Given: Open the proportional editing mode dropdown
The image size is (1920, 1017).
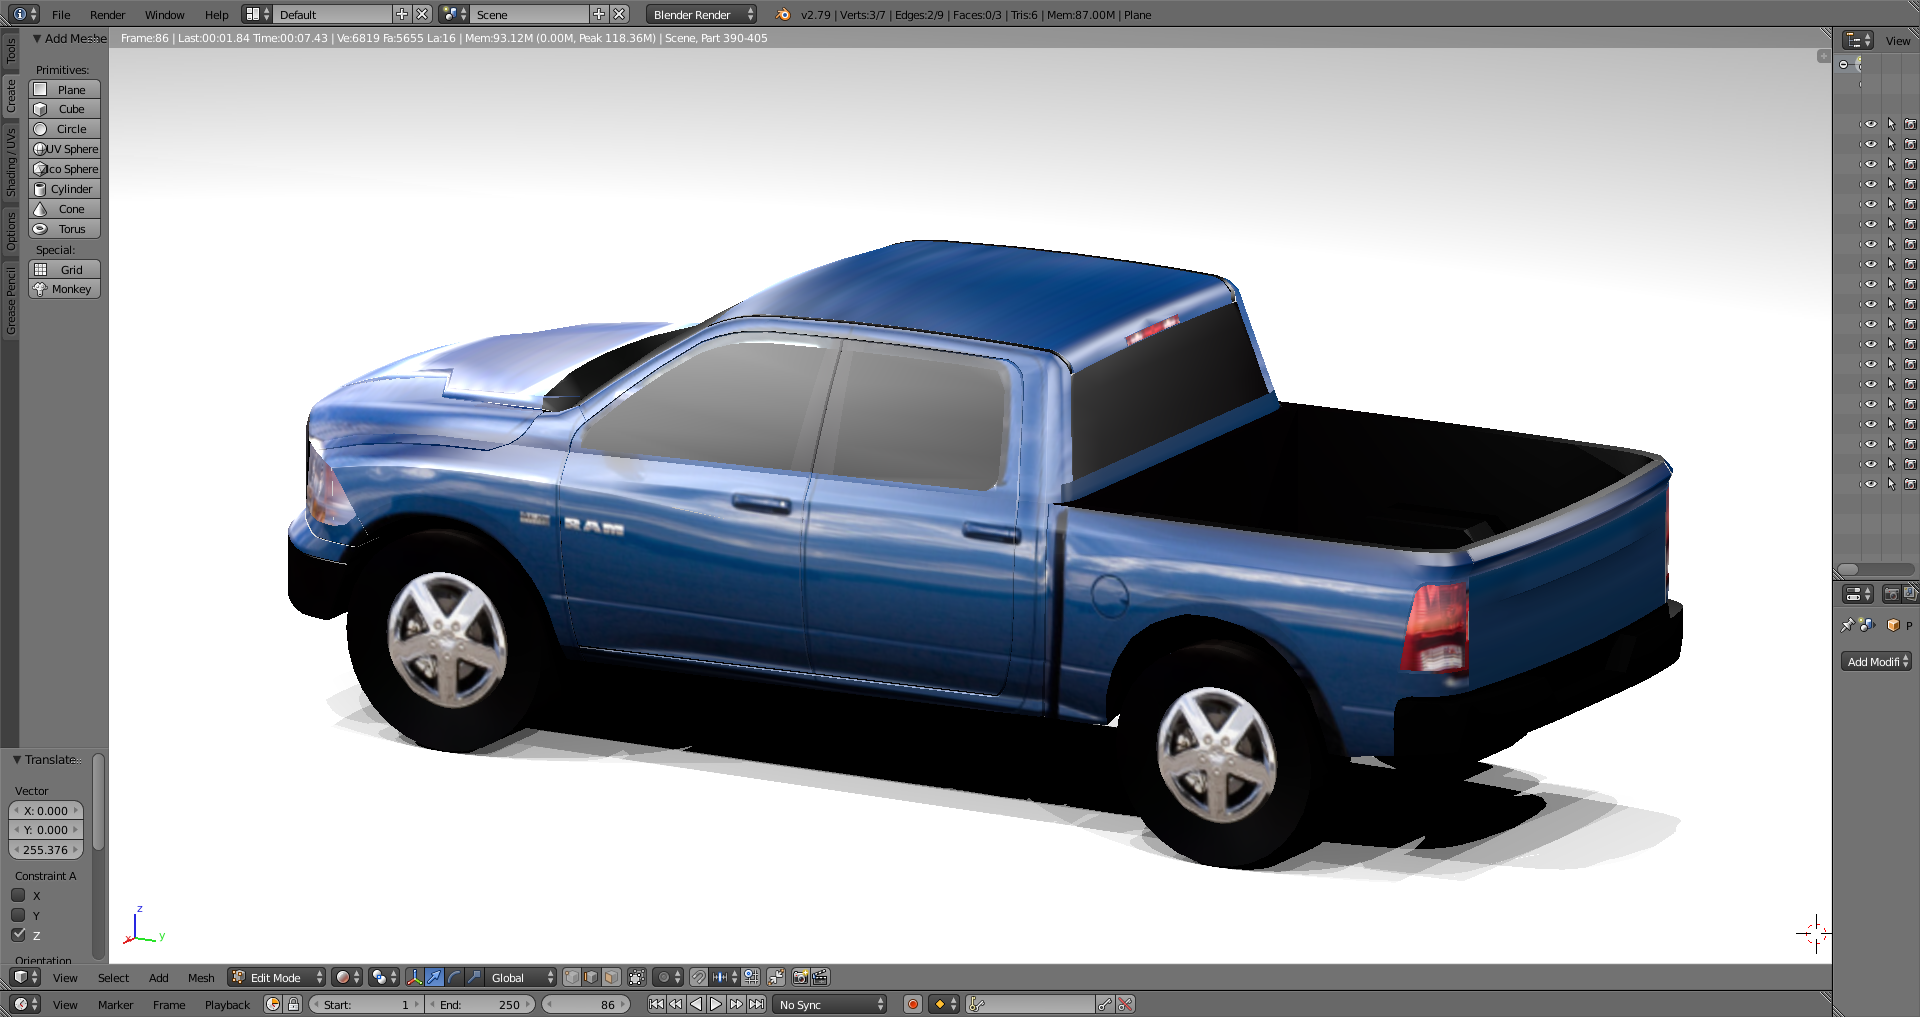Looking at the screenshot, I should 668,978.
